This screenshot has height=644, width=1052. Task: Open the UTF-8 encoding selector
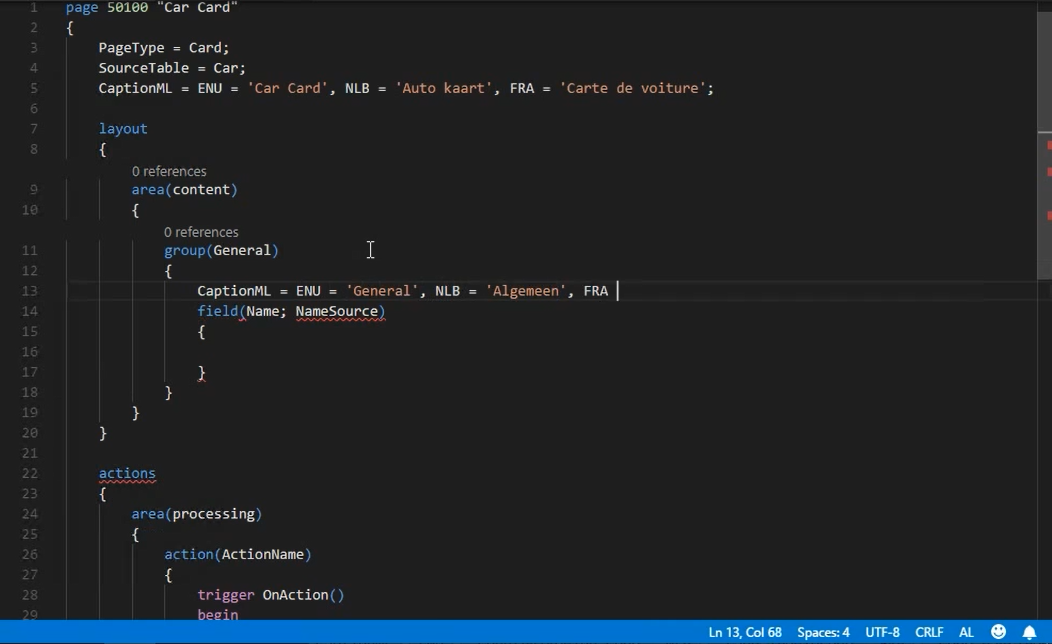(882, 632)
